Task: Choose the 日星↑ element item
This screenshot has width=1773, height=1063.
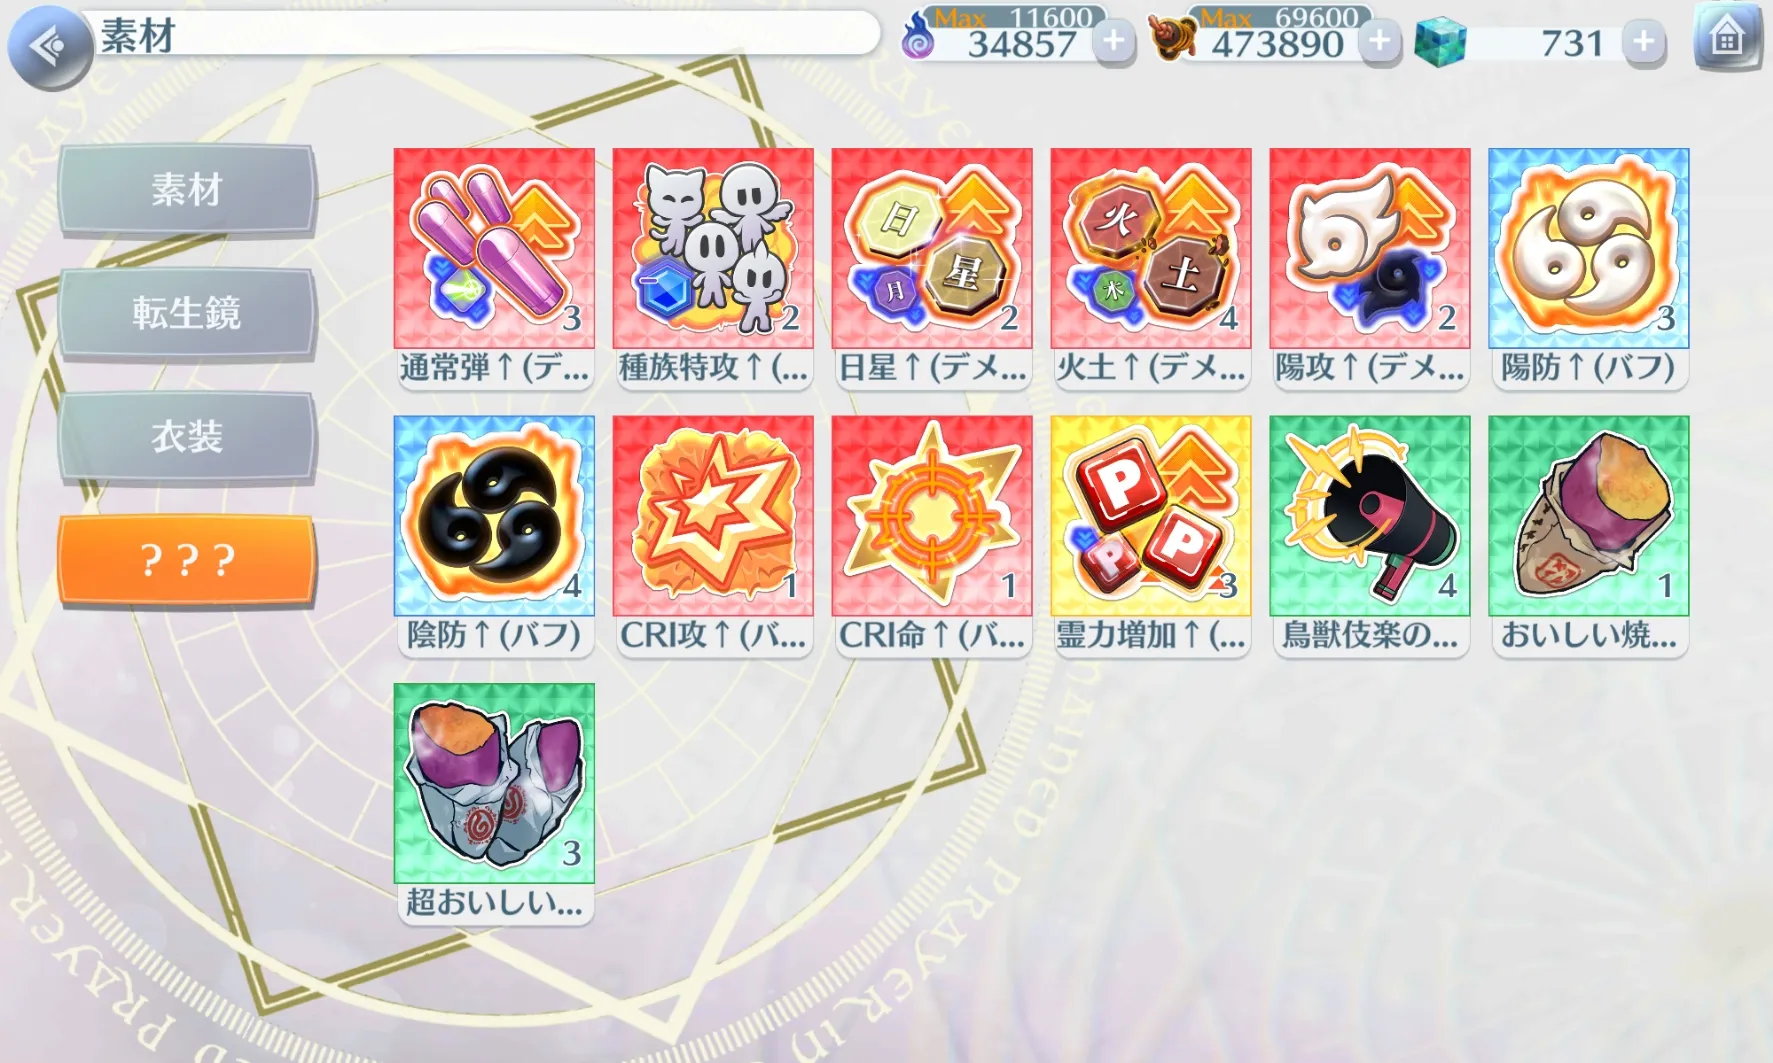Action: click(x=932, y=268)
